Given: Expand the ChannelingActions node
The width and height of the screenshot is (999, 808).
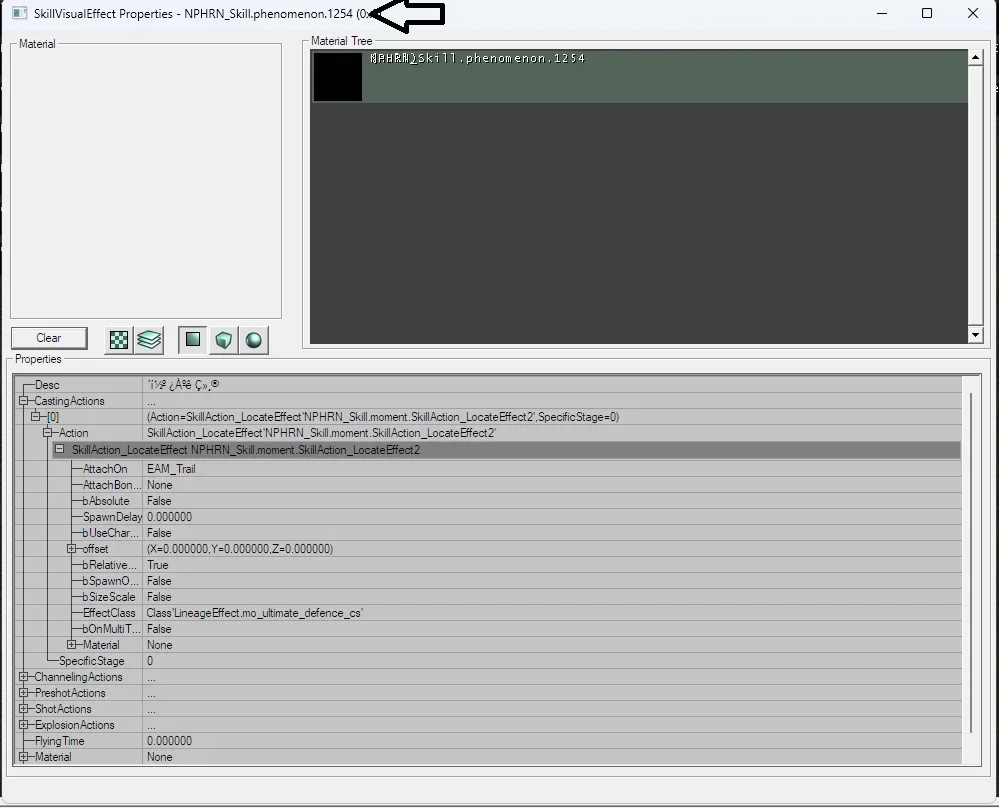Looking at the screenshot, I should [x=24, y=677].
